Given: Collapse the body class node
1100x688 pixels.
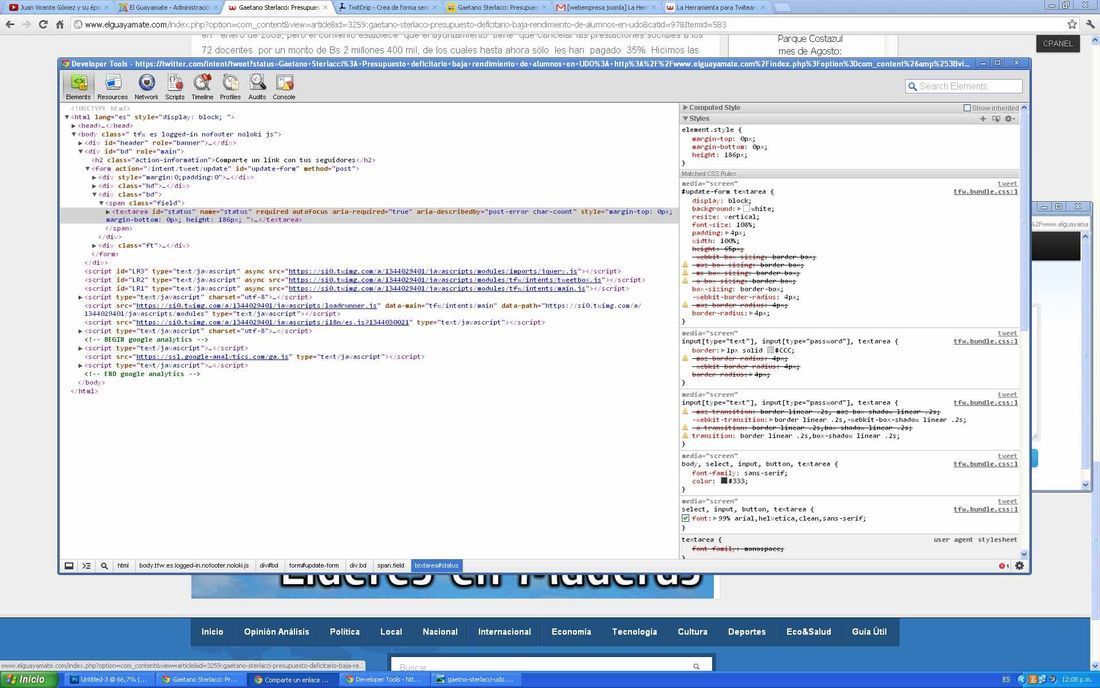Looking at the screenshot, I should (x=74, y=134).
